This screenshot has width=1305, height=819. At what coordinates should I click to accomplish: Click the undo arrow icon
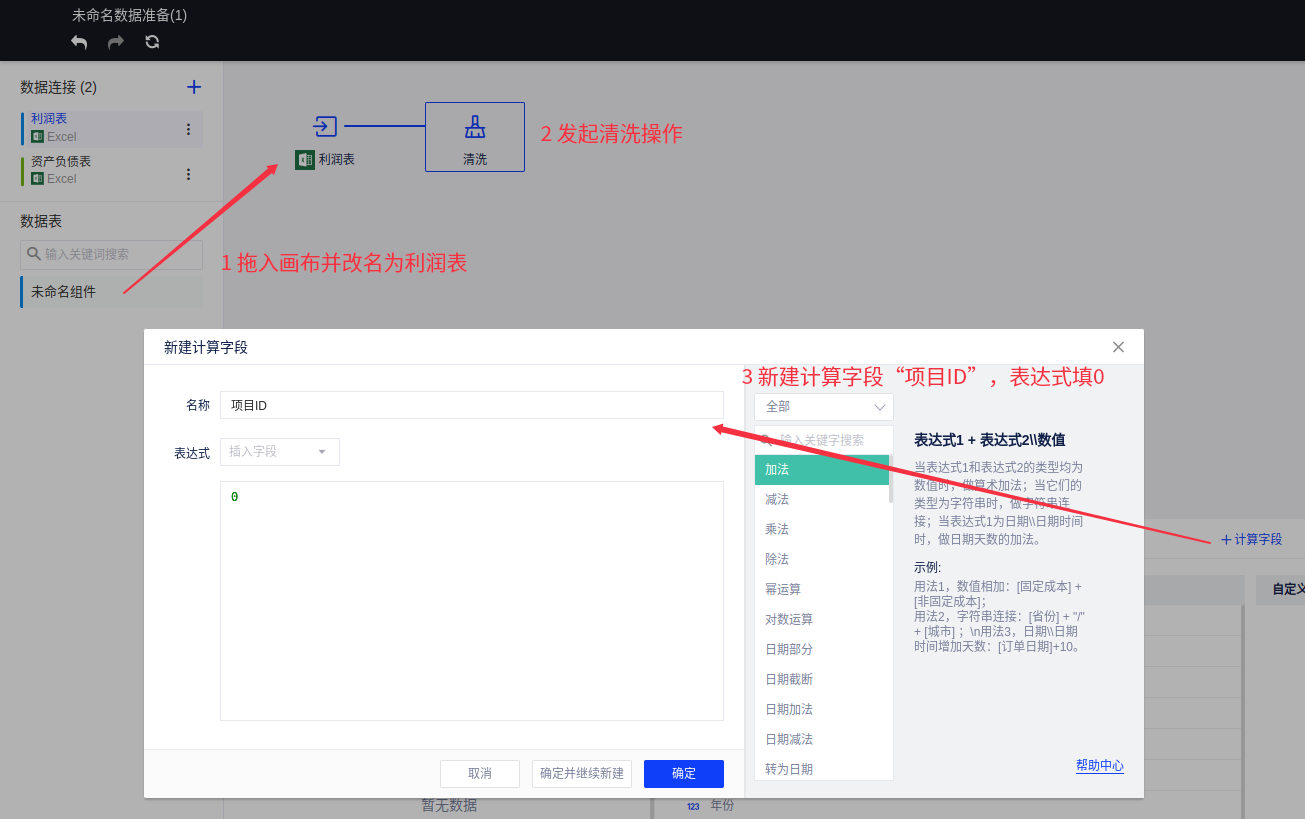[79, 42]
